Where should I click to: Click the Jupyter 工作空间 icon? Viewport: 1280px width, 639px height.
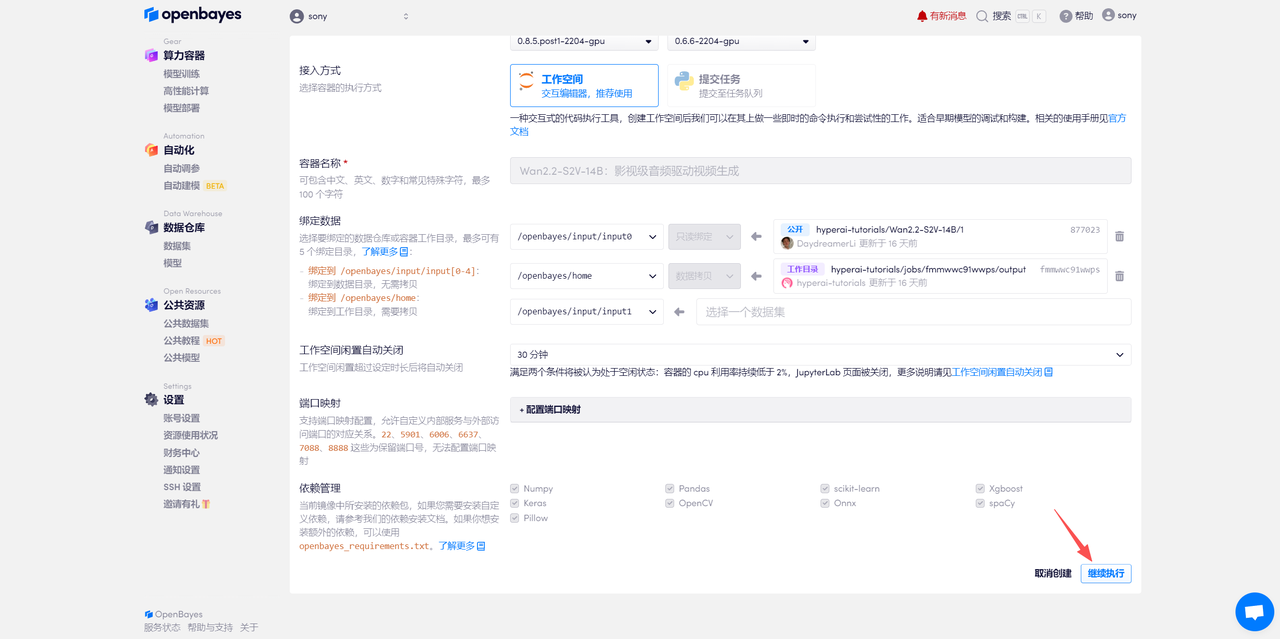(x=526, y=81)
